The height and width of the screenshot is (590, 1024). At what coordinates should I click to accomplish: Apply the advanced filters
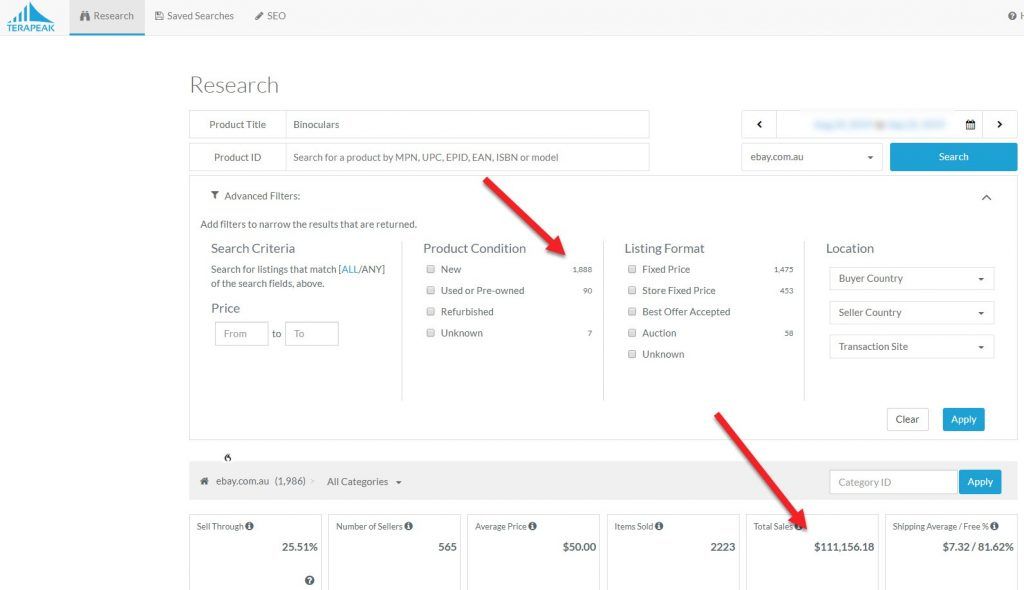(963, 419)
